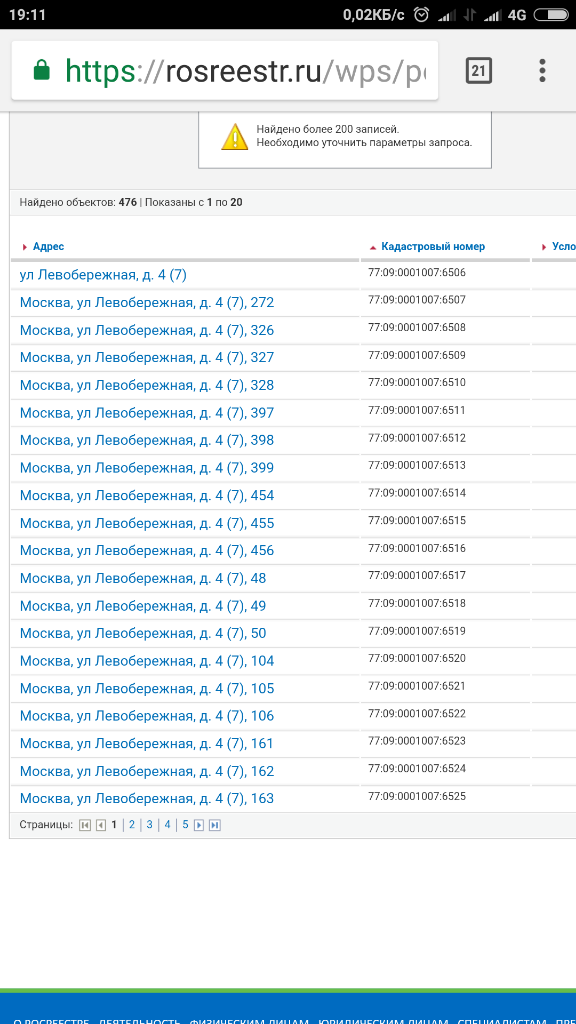Sort by the partially visible Усло column
Viewport: 576px width, 1024px height.
pos(564,247)
